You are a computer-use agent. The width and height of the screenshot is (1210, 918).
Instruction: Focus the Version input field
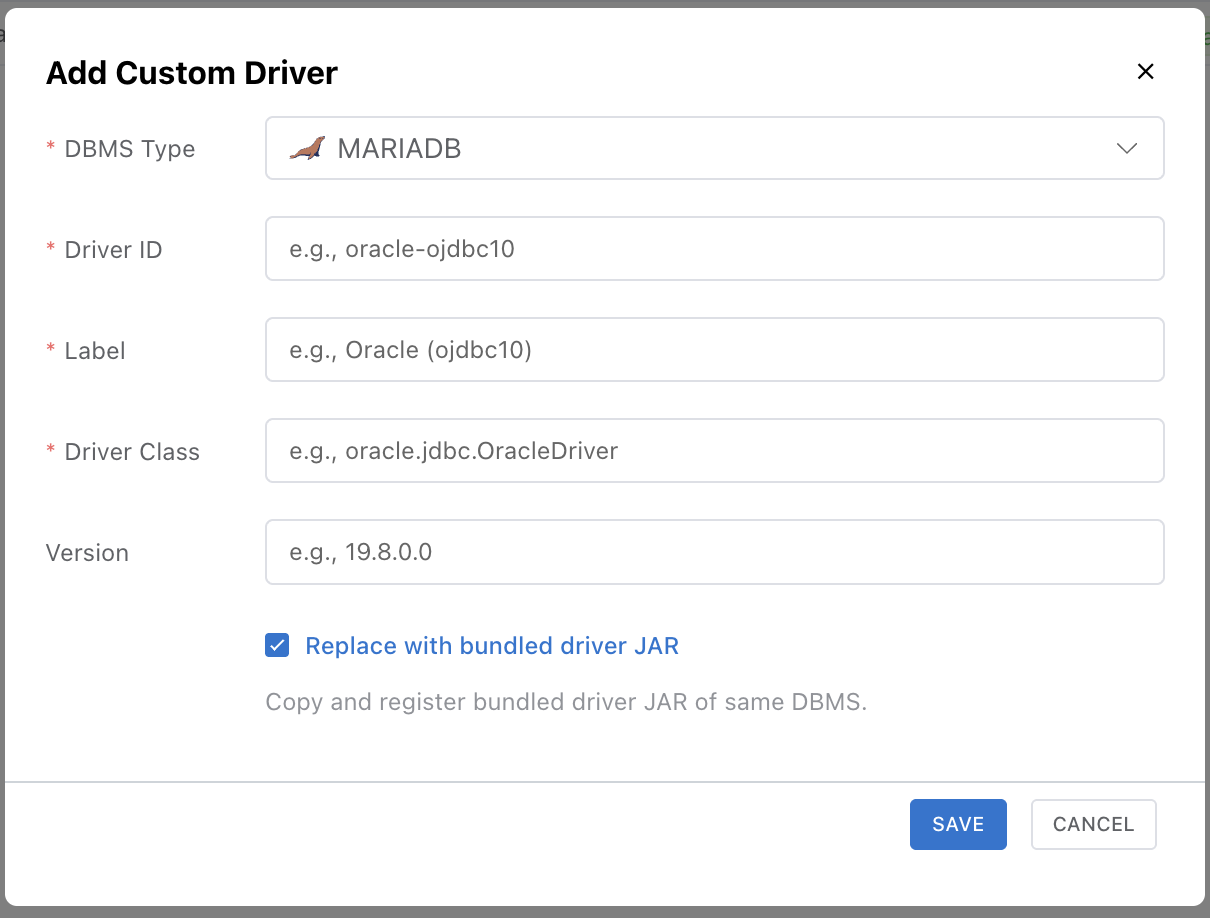[x=714, y=552]
